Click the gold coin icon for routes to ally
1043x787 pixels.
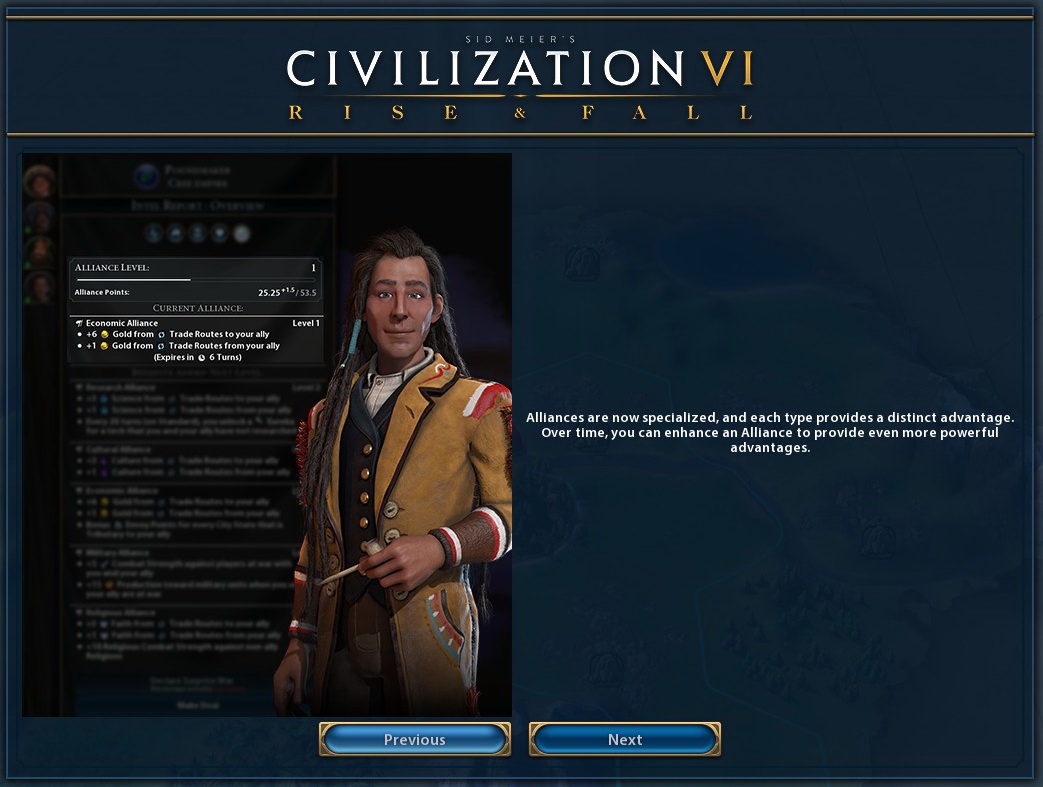[104, 335]
